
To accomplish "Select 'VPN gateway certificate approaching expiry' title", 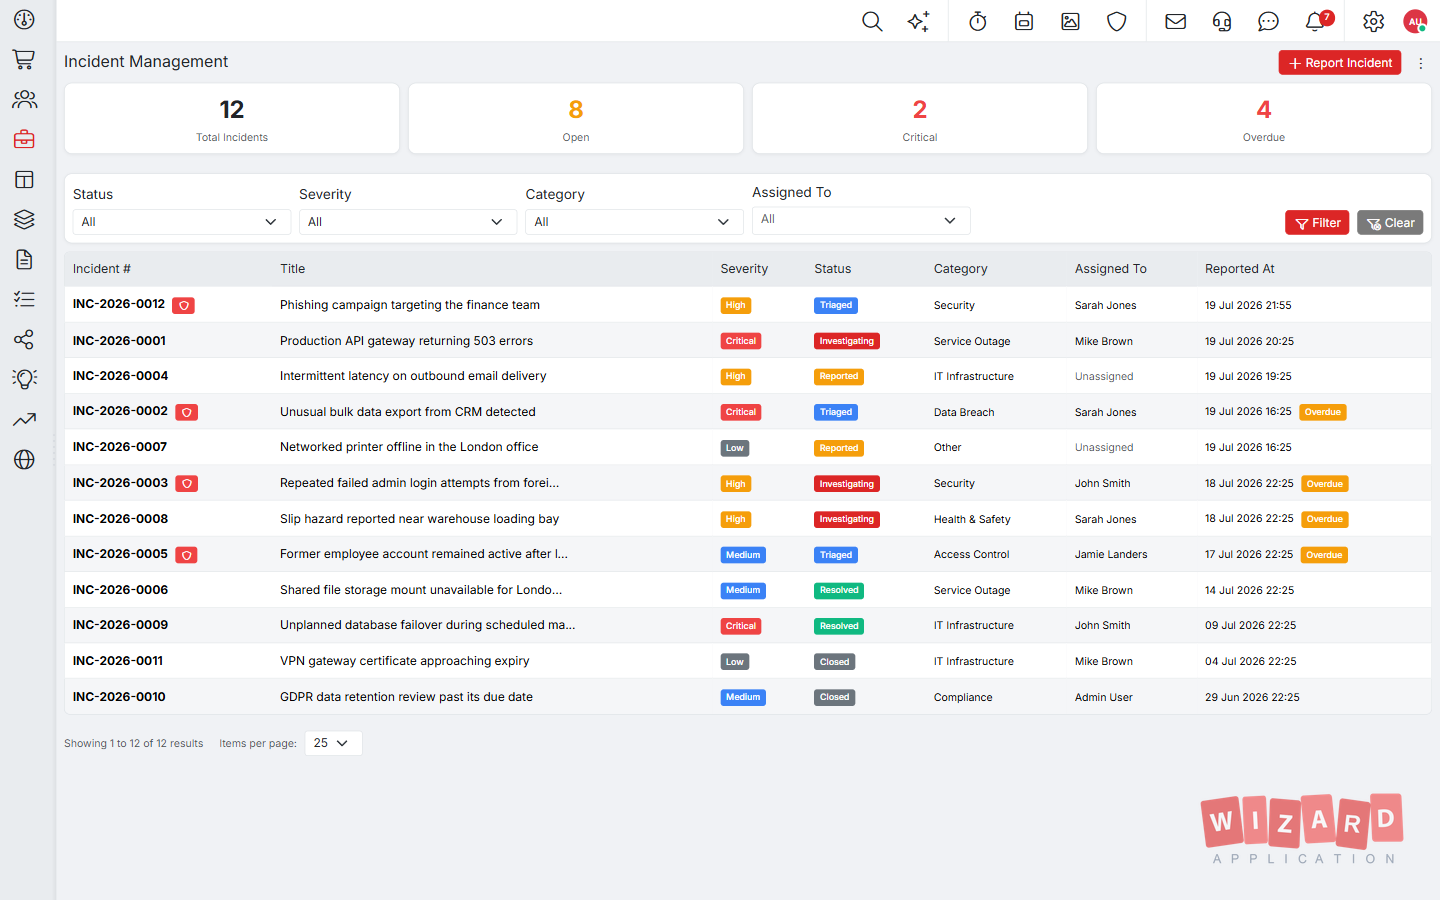I will [x=405, y=661].
